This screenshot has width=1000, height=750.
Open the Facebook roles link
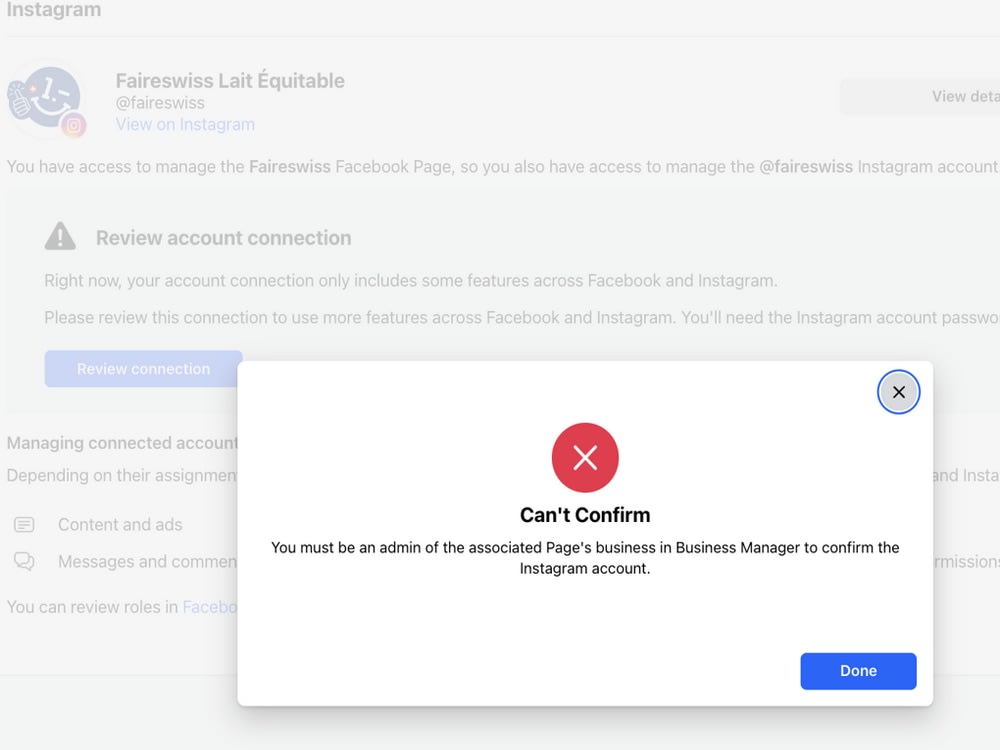(x=209, y=607)
